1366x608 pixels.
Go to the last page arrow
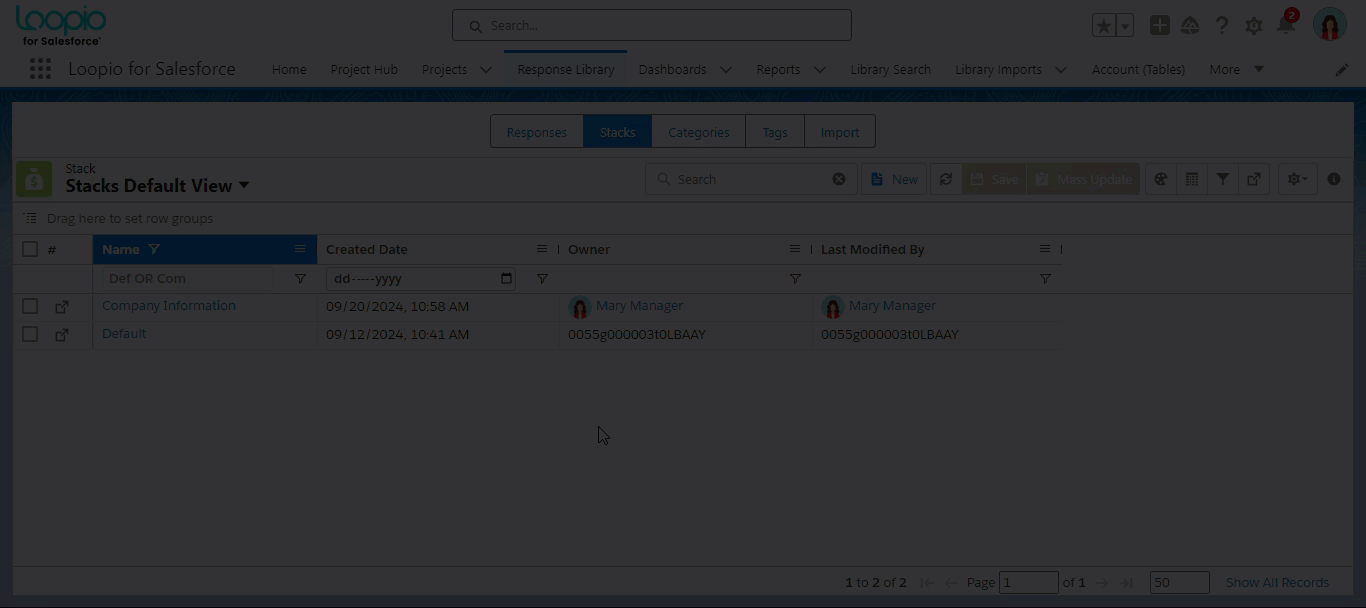[x=1127, y=582]
